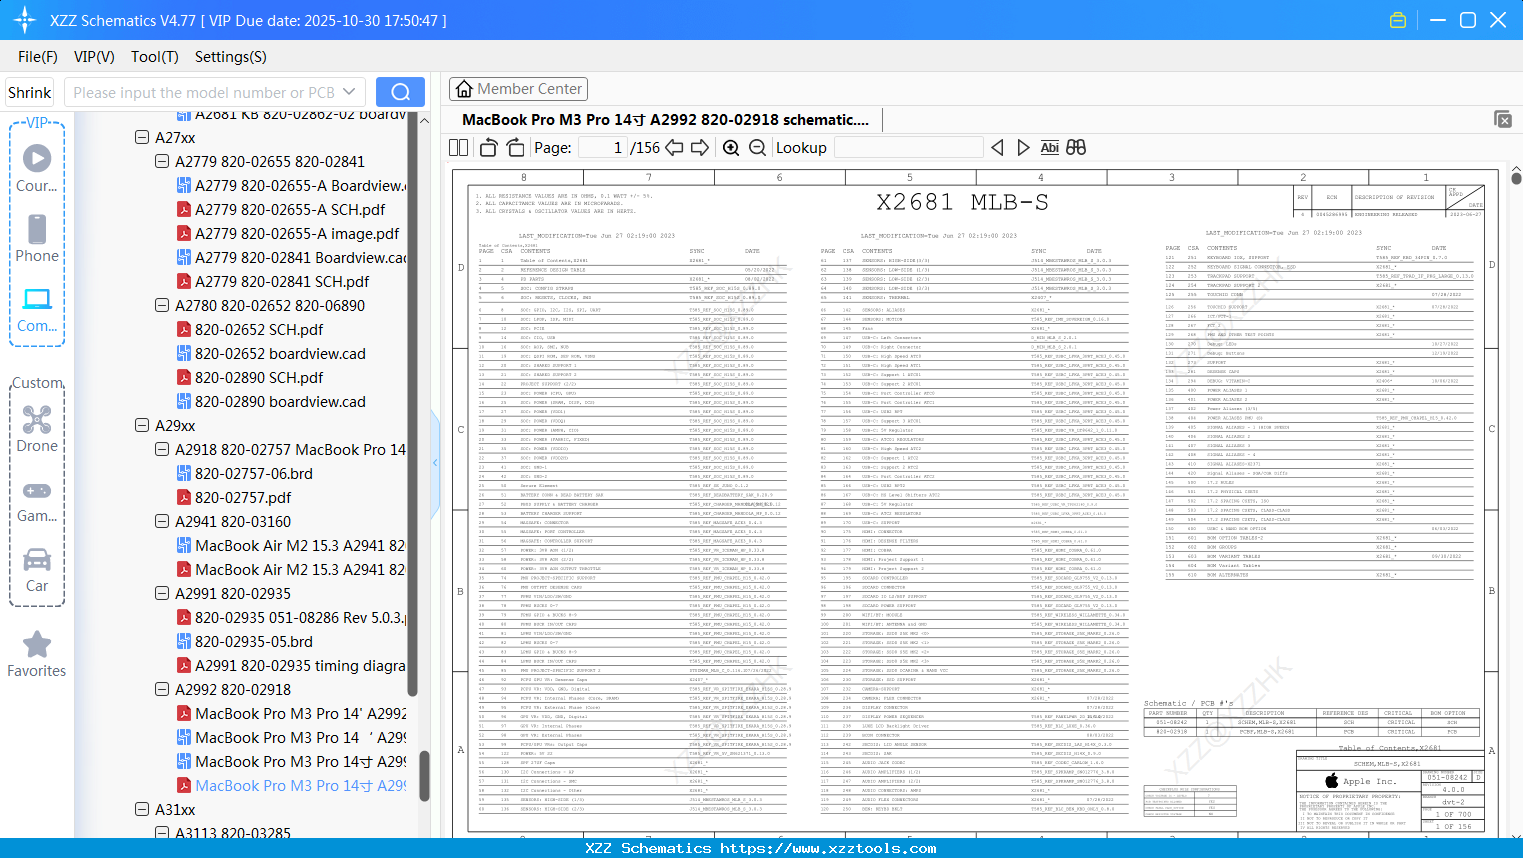
Task: Zoom in on the schematic
Action: click(731, 147)
